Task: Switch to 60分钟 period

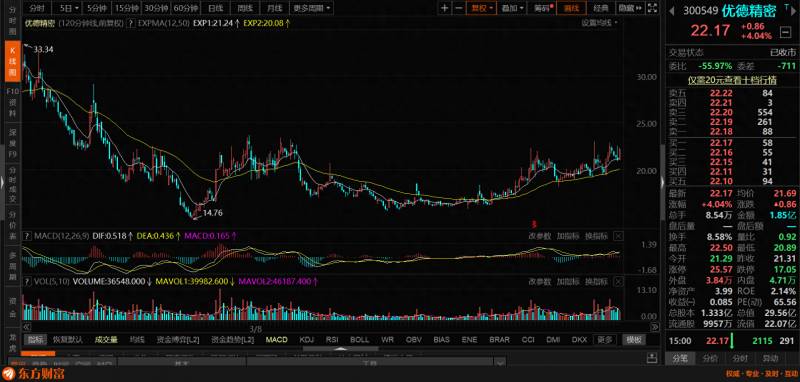Action: point(185,8)
